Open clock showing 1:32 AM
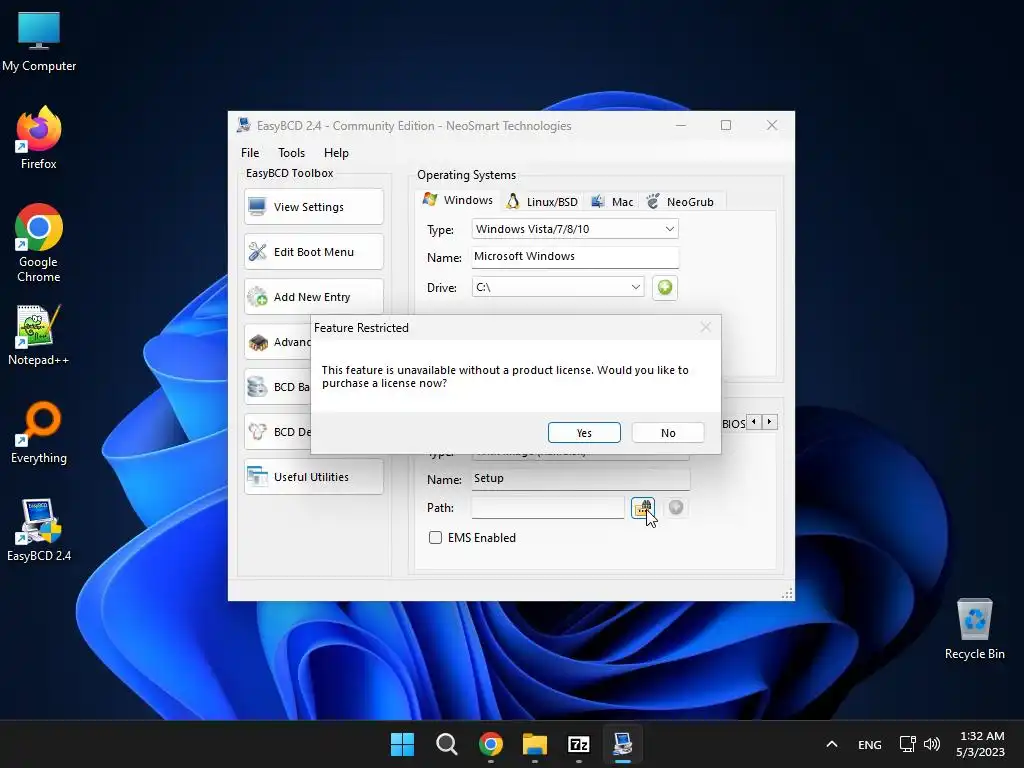This screenshot has width=1024, height=768. pyautogui.click(x=980, y=744)
